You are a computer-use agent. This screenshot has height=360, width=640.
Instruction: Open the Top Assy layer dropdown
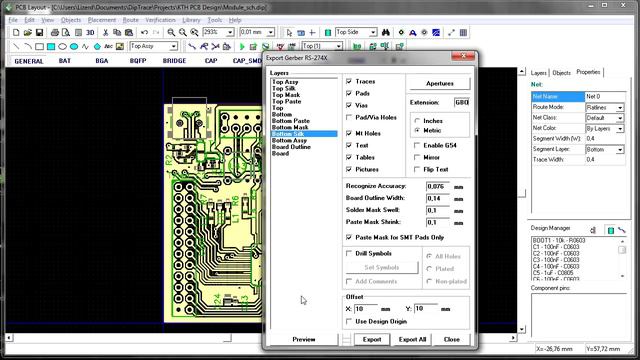pyautogui.click(x=174, y=46)
